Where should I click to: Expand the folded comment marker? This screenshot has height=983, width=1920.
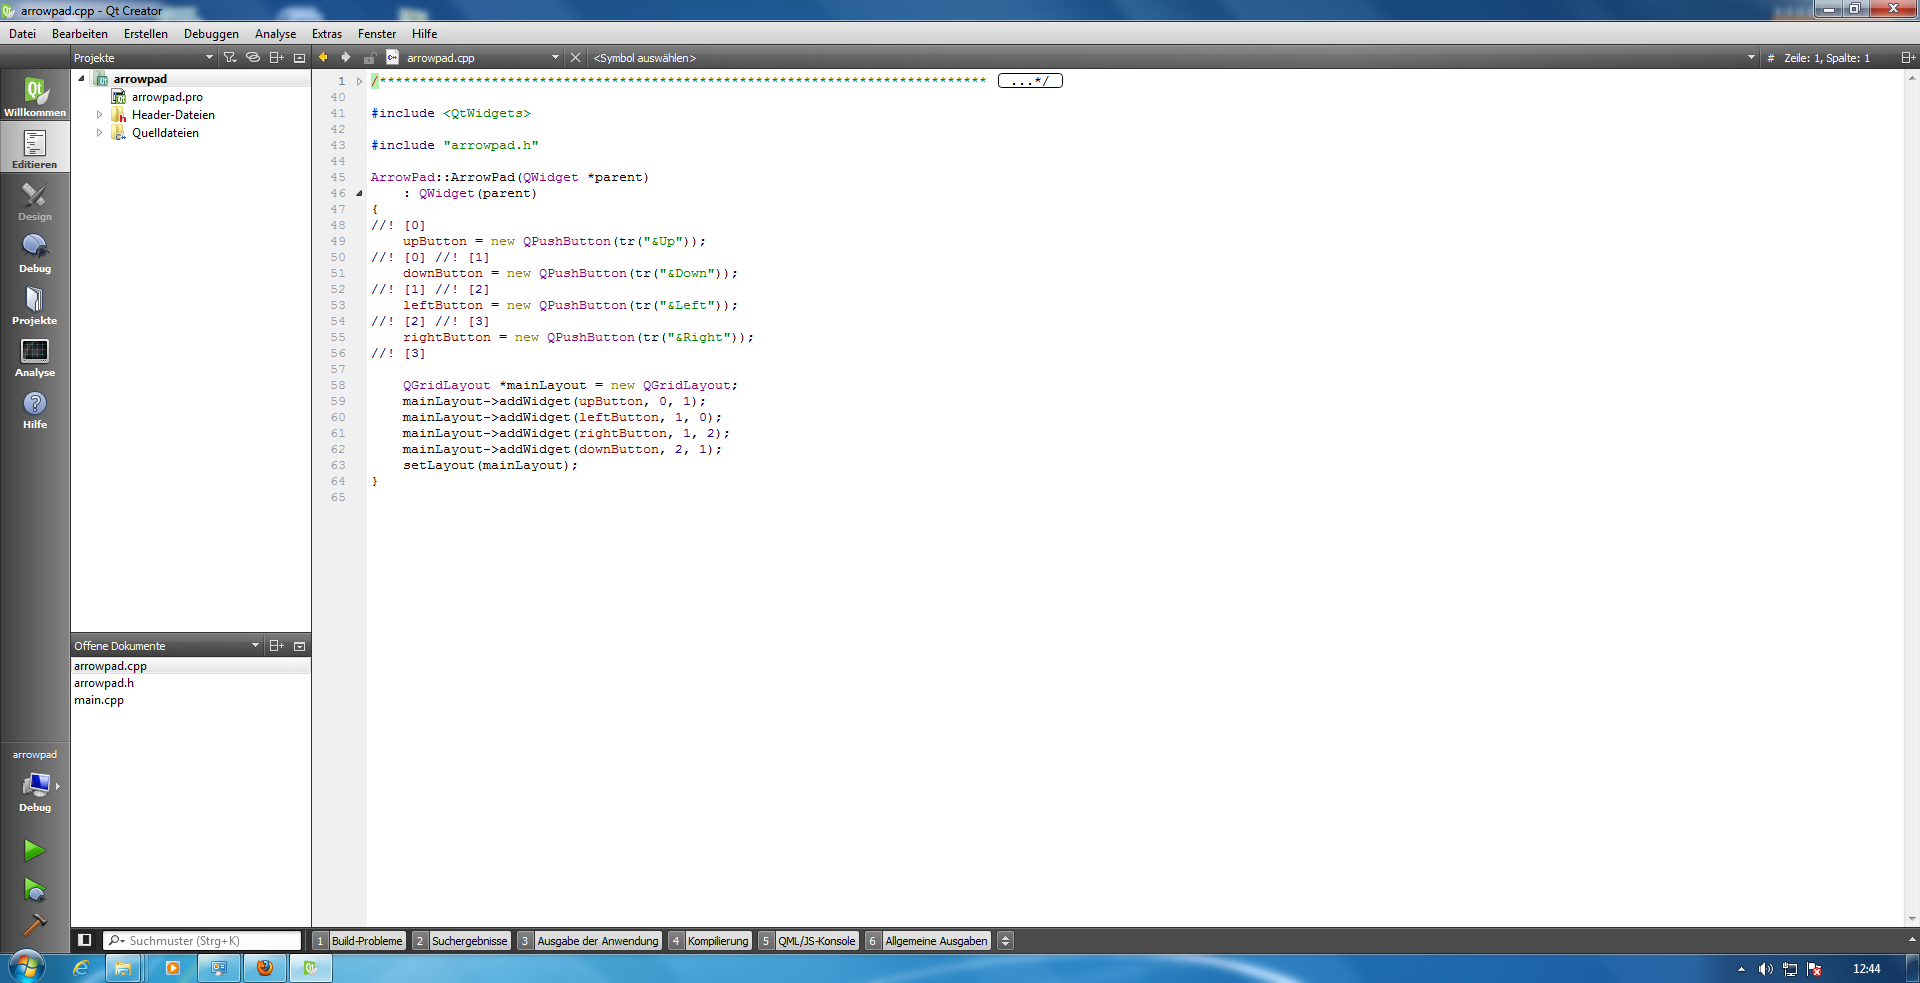(x=1030, y=81)
